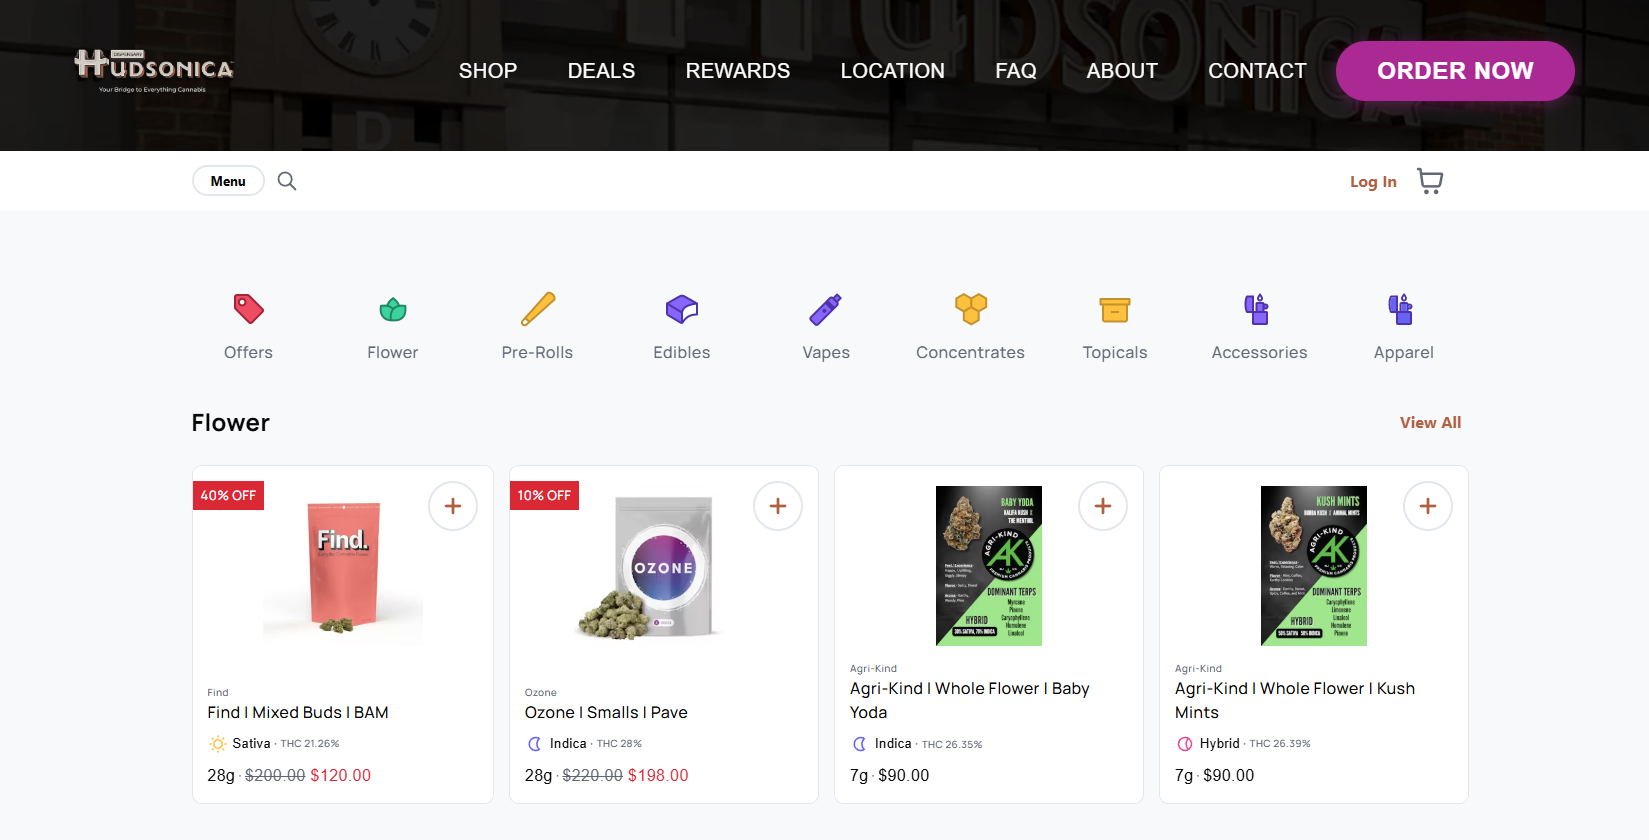The image size is (1649, 840).
Task: Open the LOCATION menu item
Action: click(893, 71)
